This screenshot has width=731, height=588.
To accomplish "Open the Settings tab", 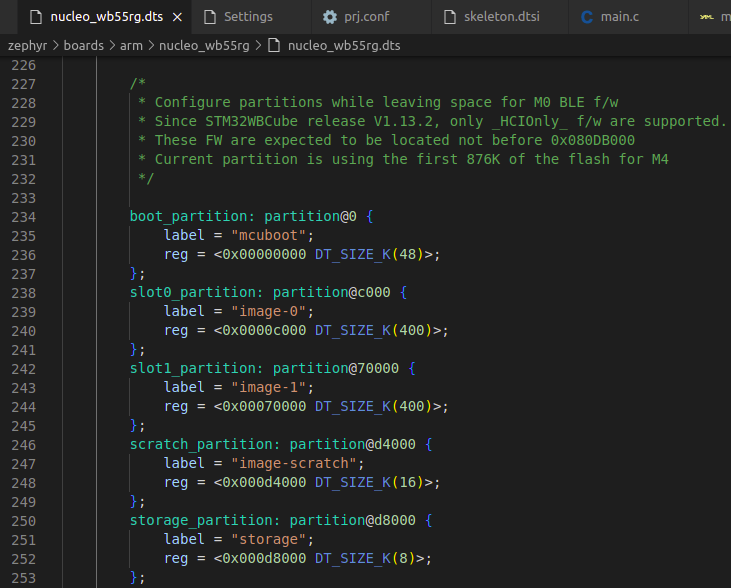I will [251, 17].
